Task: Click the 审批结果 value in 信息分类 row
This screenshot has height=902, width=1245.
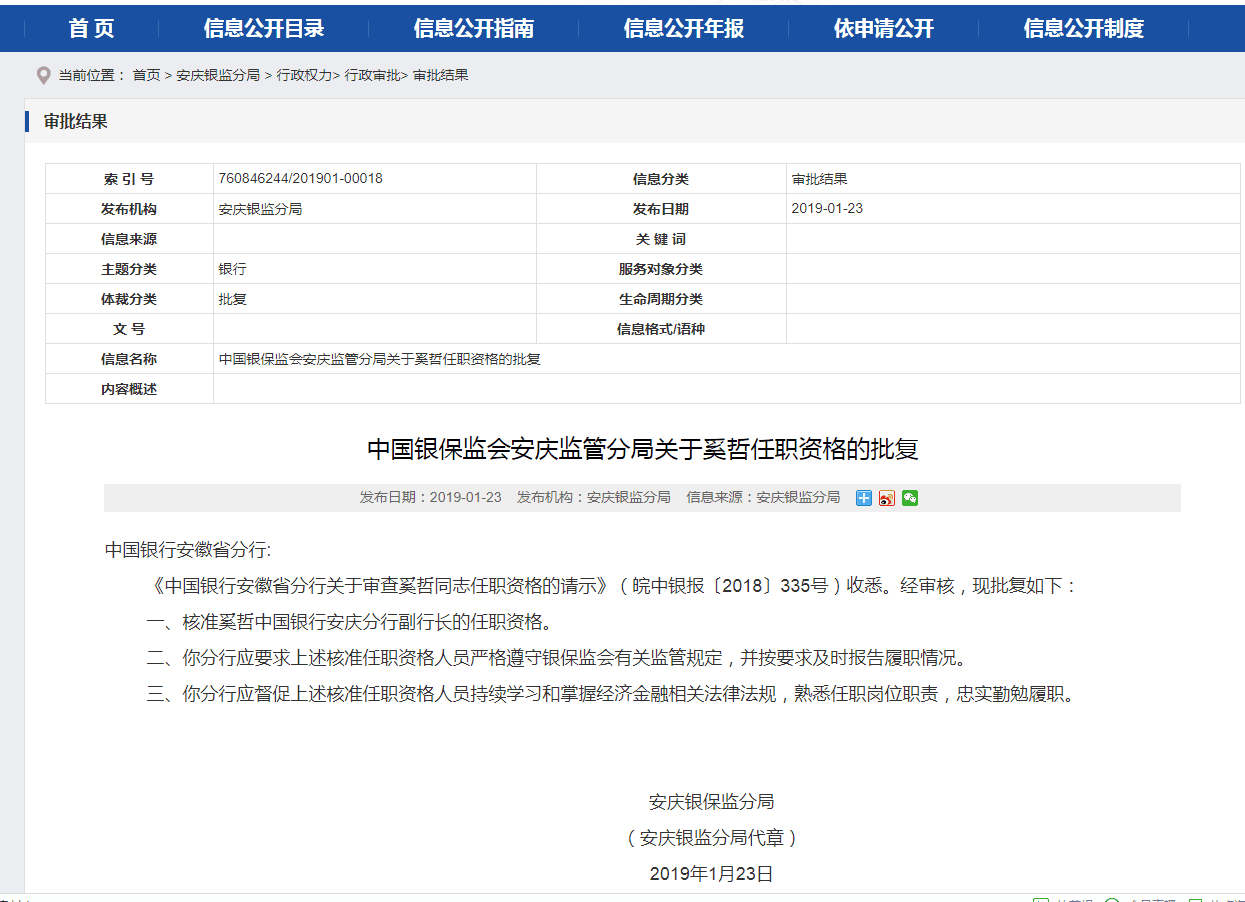Action: [x=820, y=179]
